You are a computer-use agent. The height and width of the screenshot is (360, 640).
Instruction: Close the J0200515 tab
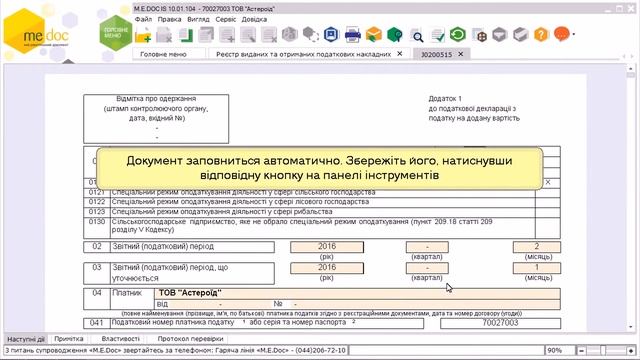(460, 54)
